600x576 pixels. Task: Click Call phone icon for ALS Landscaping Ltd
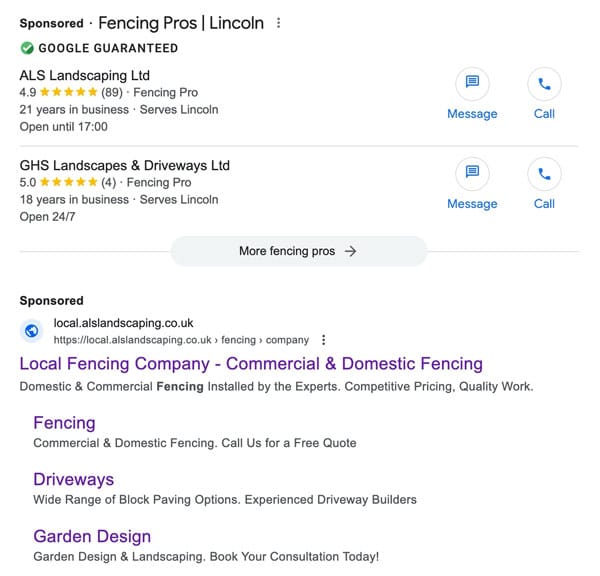(x=544, y=84)
